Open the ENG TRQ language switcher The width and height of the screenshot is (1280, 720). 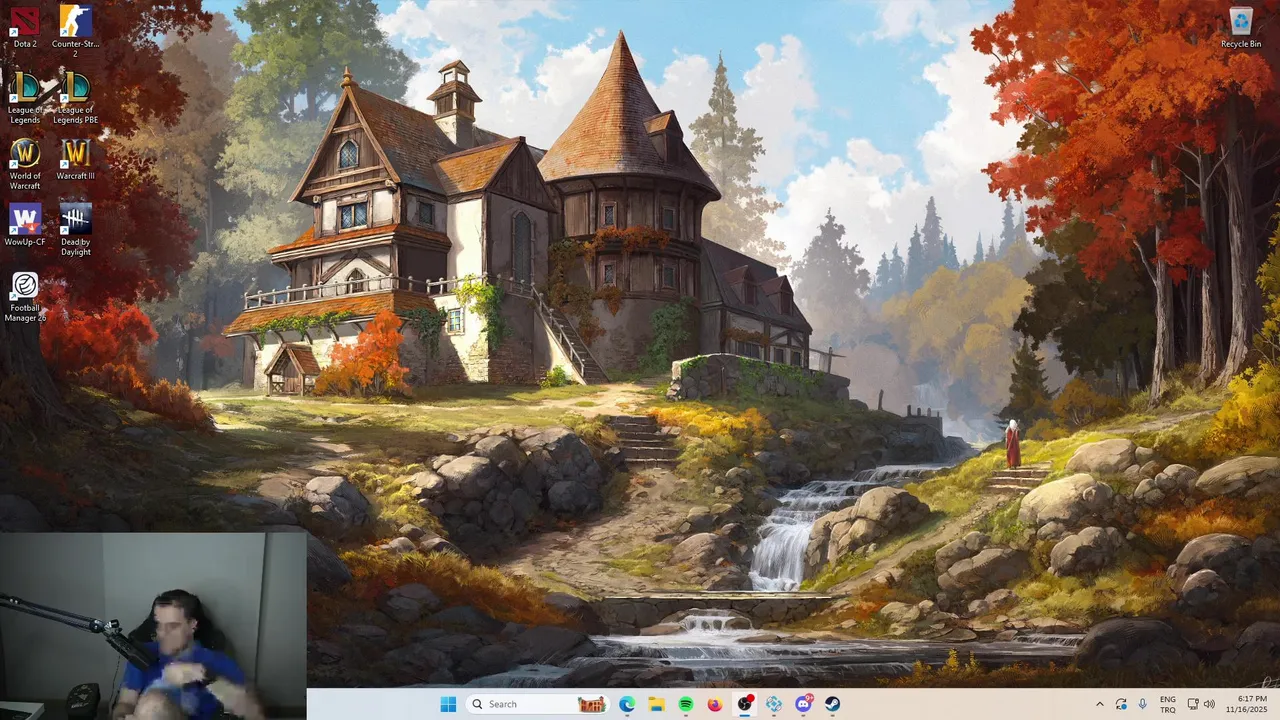click(1168, 704)
